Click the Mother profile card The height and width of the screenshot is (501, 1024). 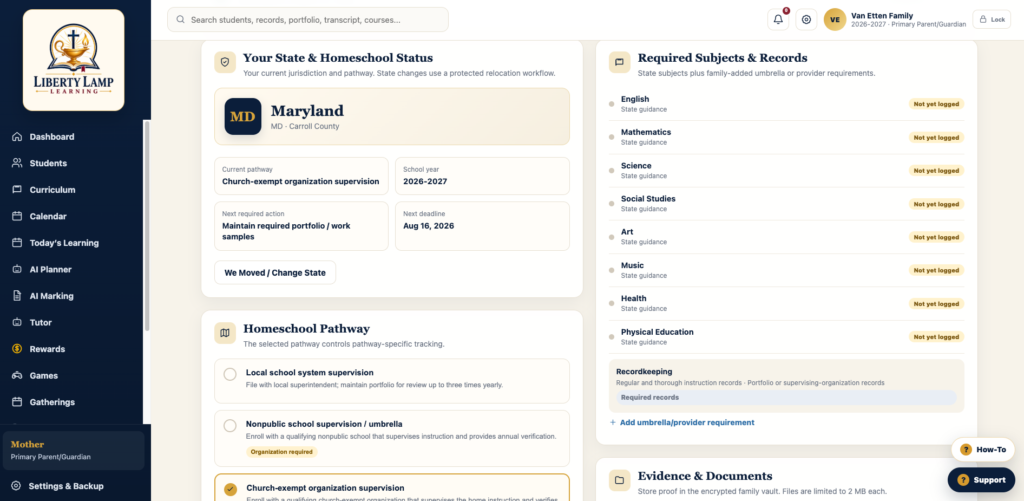click(74, 450)
